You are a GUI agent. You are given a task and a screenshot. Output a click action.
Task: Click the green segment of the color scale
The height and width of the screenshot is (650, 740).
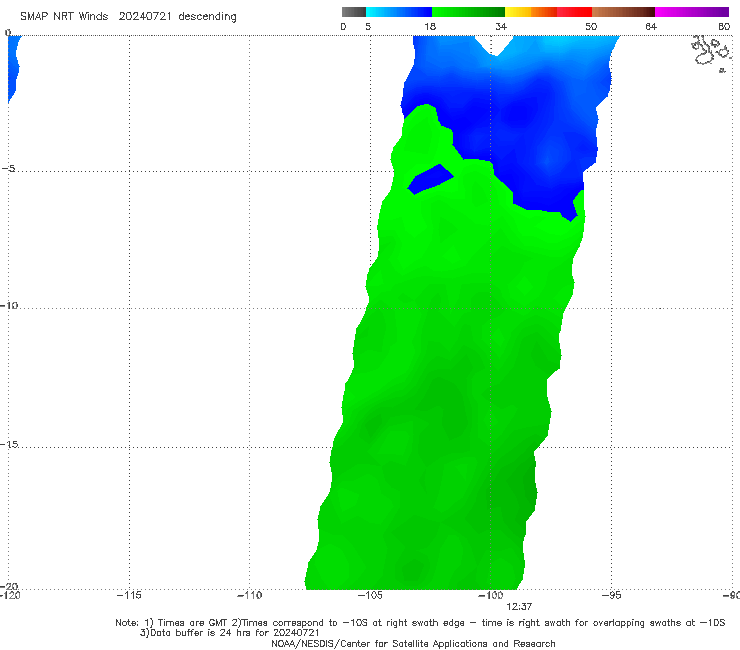(x=468, y=12)
